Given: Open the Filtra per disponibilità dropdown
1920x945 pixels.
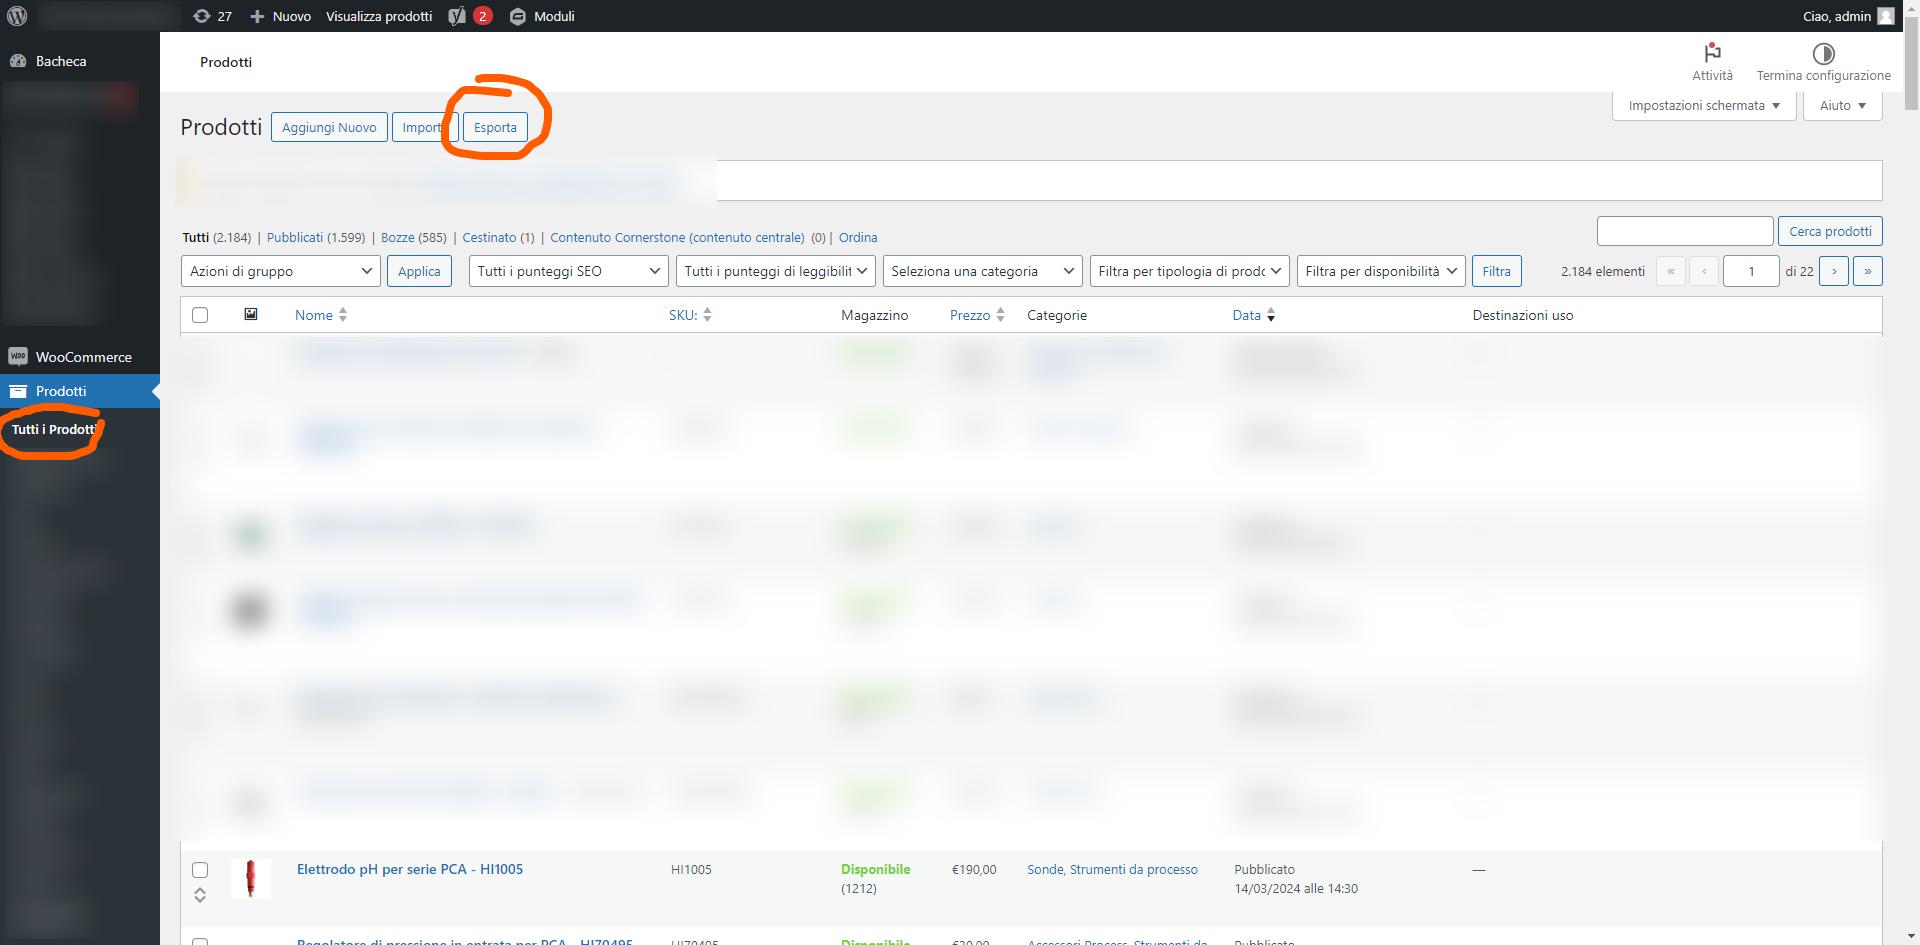Looking at the screenshot, I should pos(1380,271).
